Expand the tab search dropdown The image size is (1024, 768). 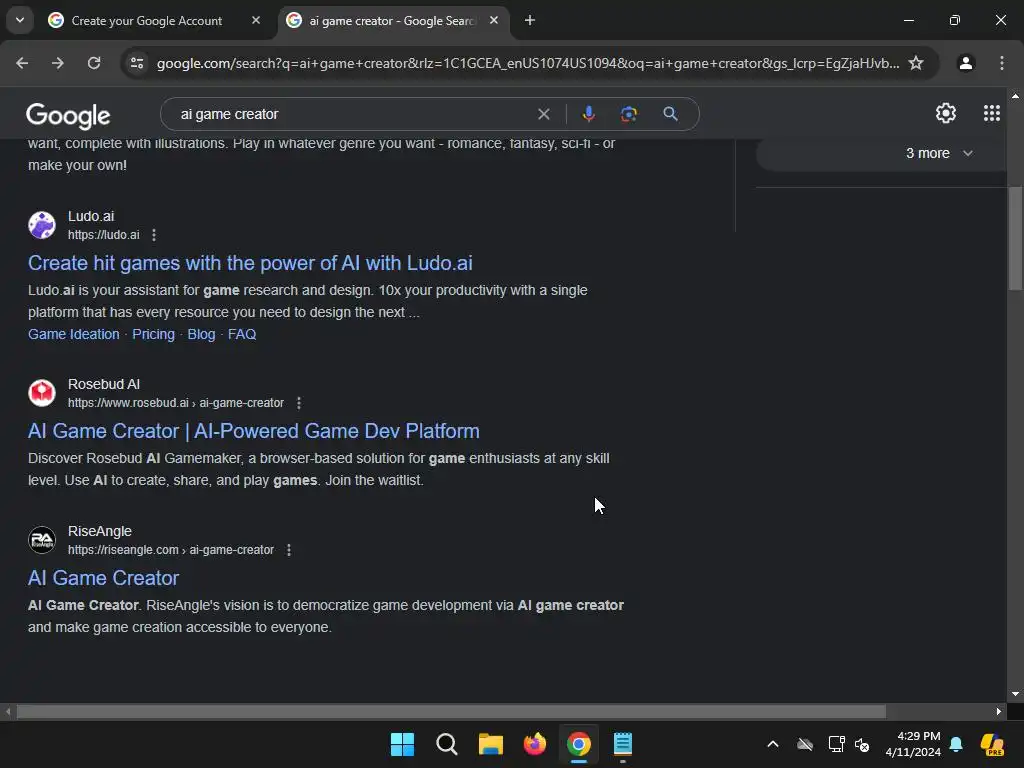pyautogui.click(x=20, y=20)
